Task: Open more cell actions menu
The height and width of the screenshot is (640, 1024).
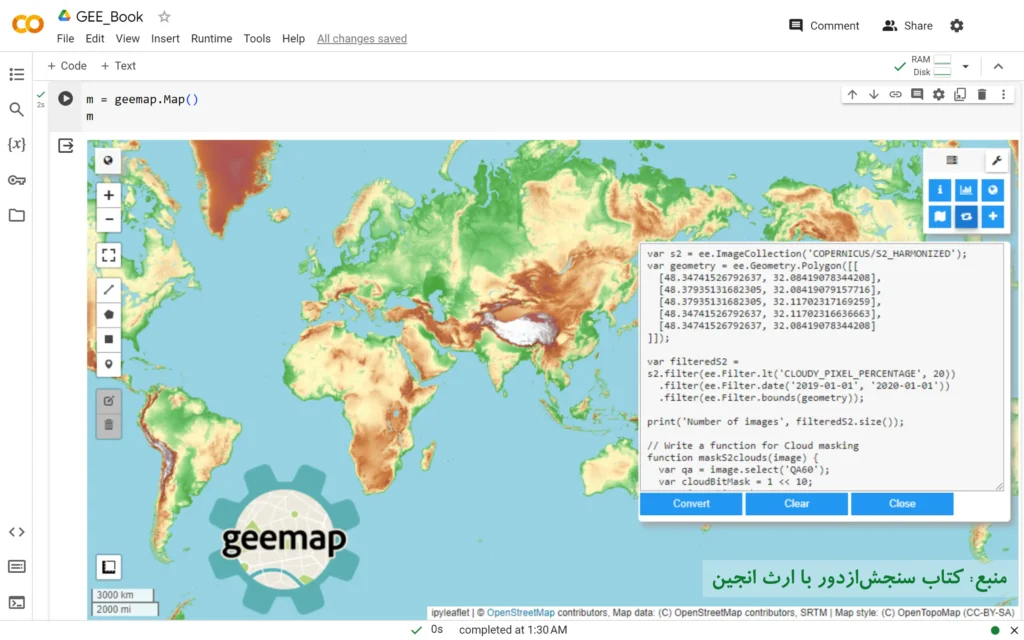Action: [x=1003, y=95]
